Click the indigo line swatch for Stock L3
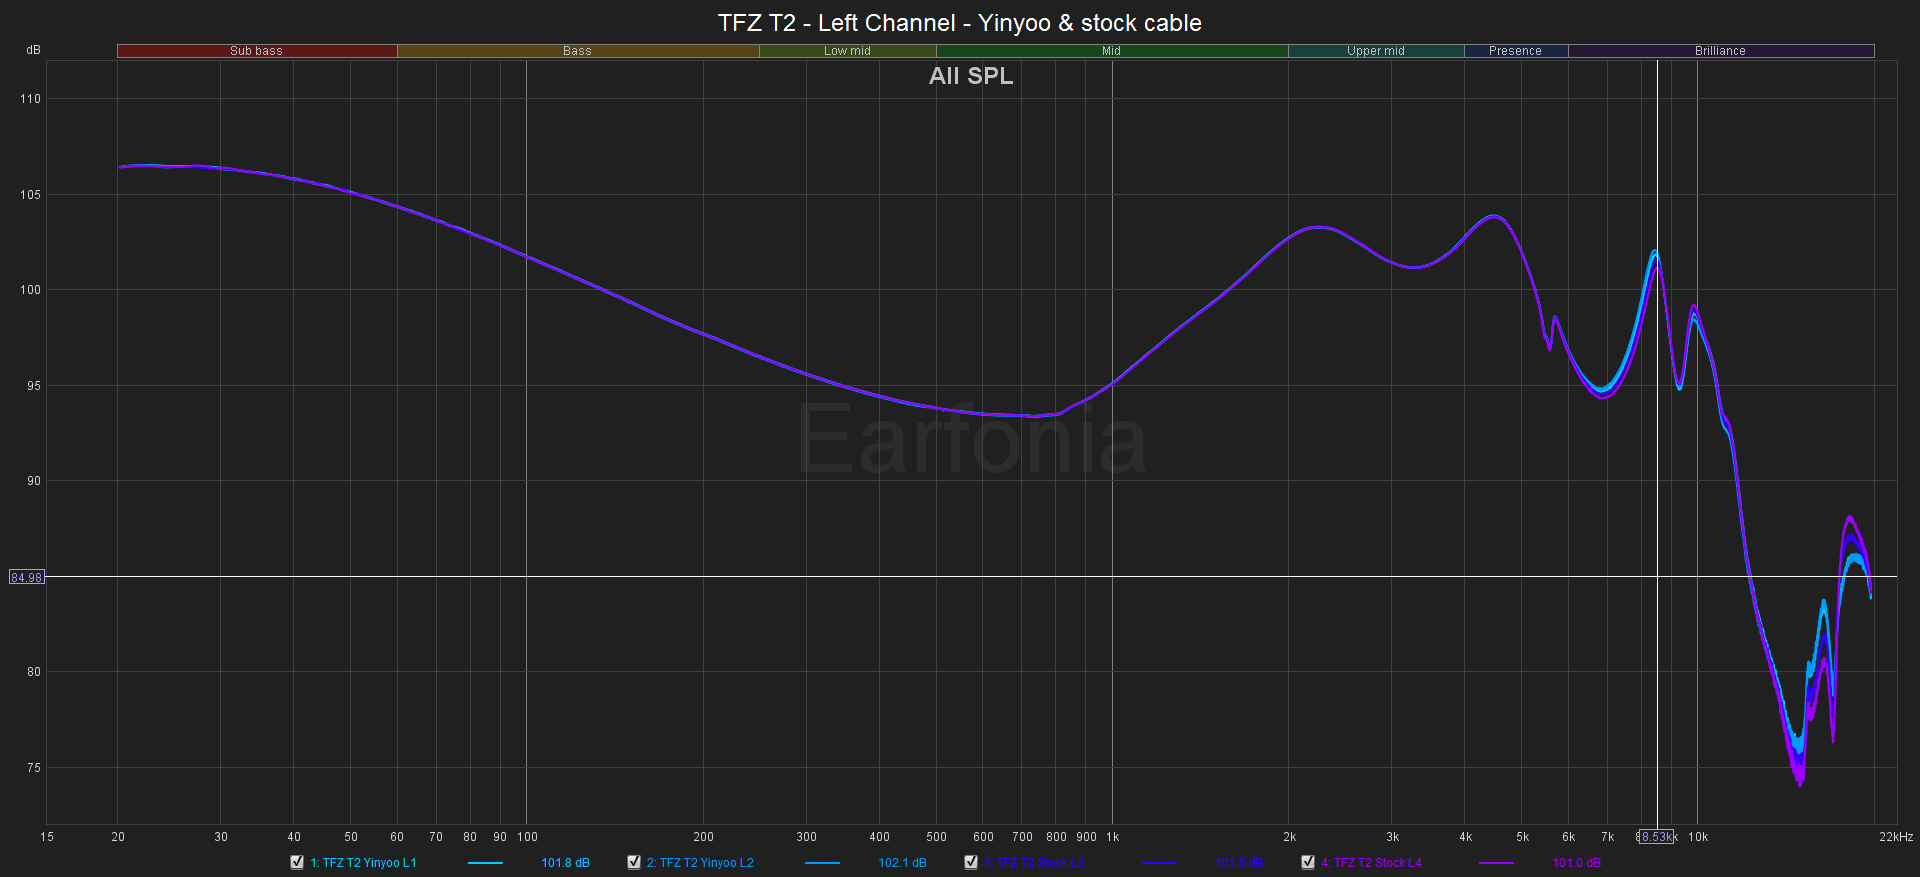Viewport: 1920px width, 877px height. click(x=1159, y=863)
